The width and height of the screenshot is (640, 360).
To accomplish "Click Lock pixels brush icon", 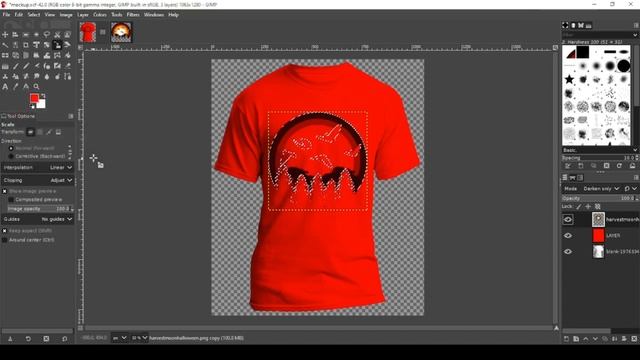I will click(578, 207).
